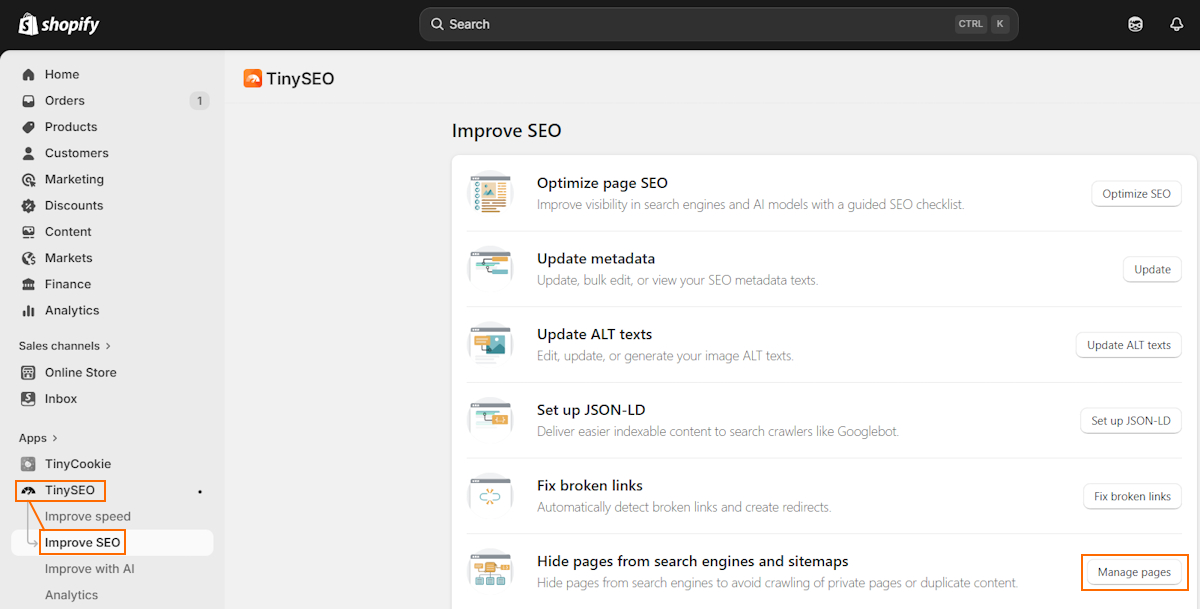Open the notifications bell
The height and width of the screenshot is (609, 1200).
click(x=1176, y=23)
